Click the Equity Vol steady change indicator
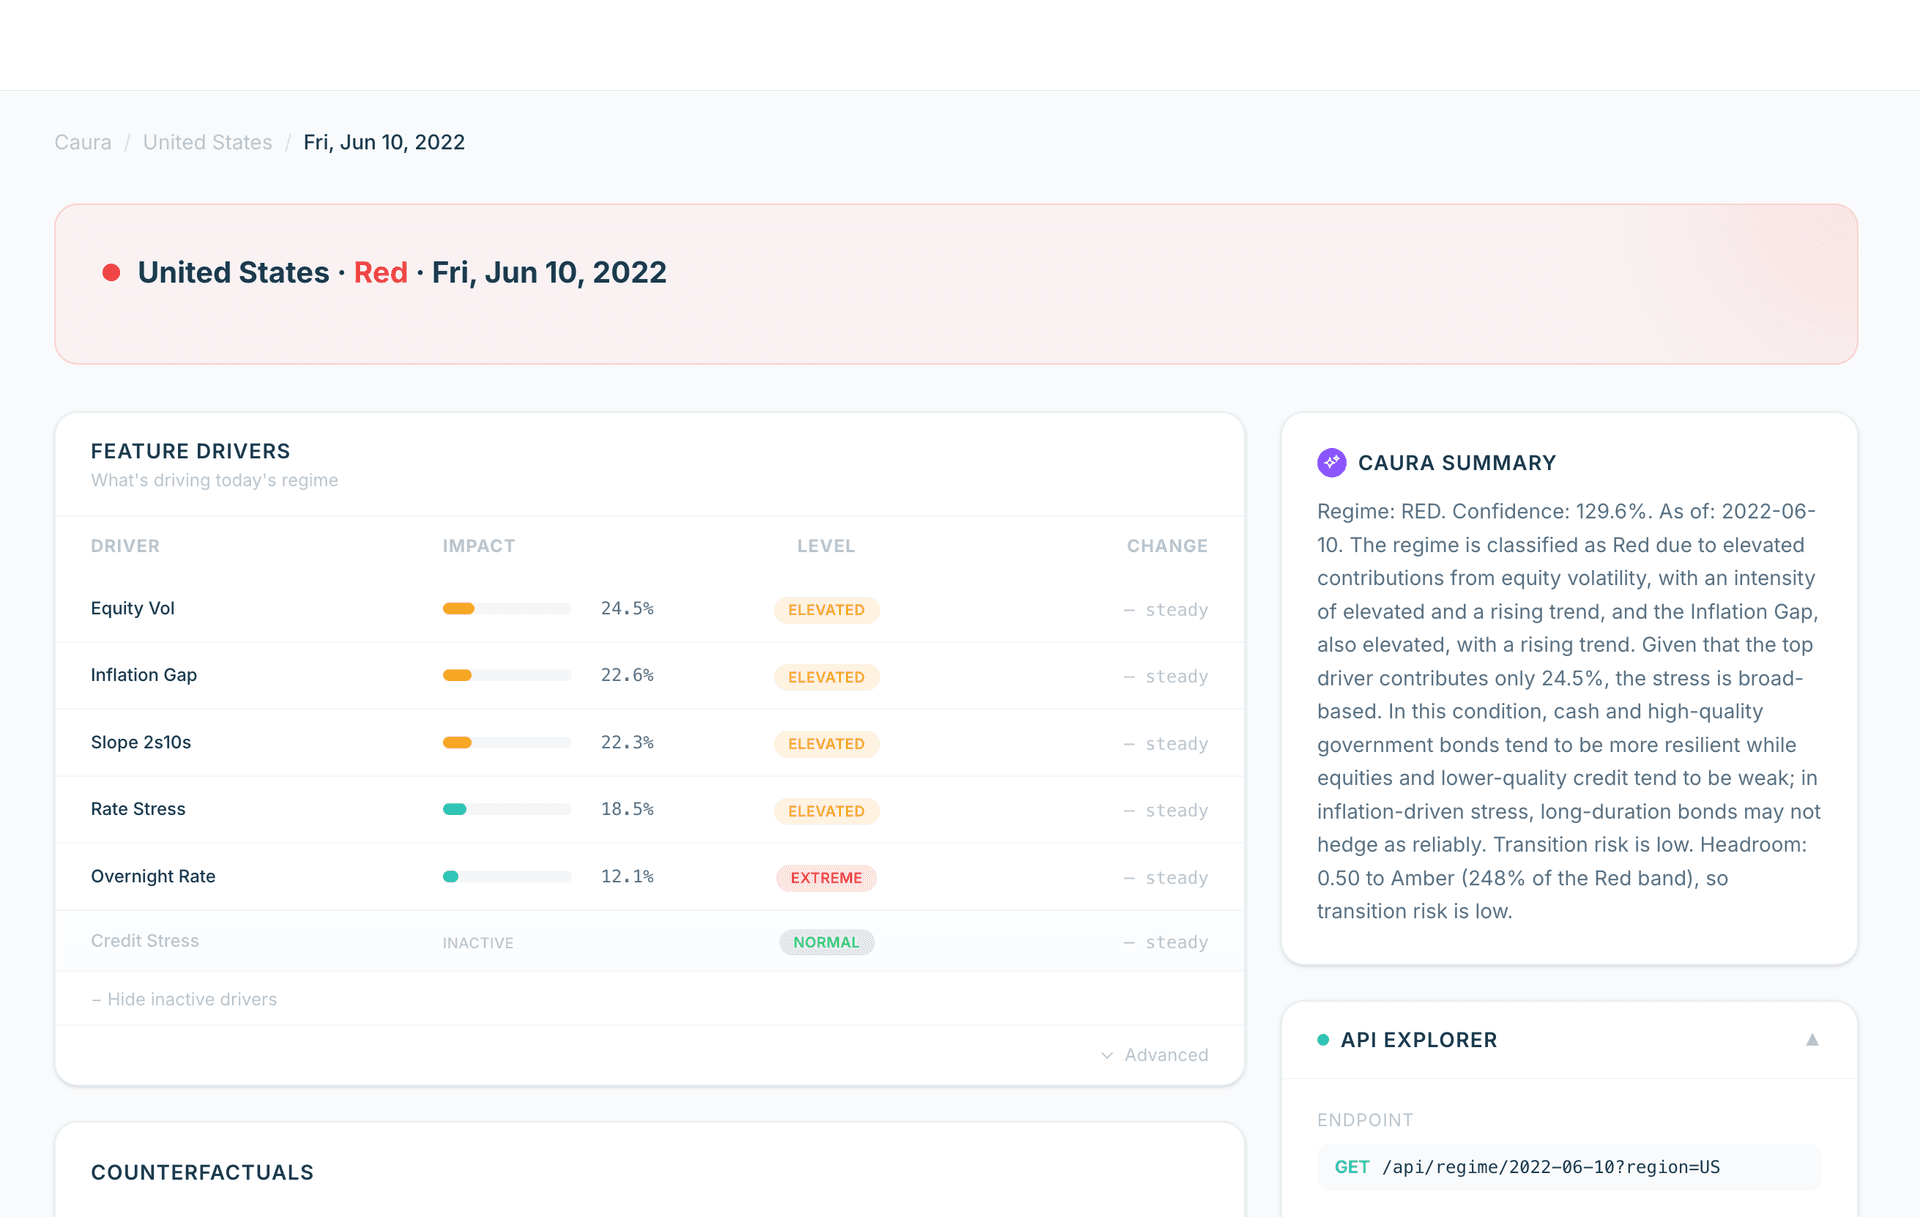The width and height of the screenshot is (1920, 1217). [1165, 610]
